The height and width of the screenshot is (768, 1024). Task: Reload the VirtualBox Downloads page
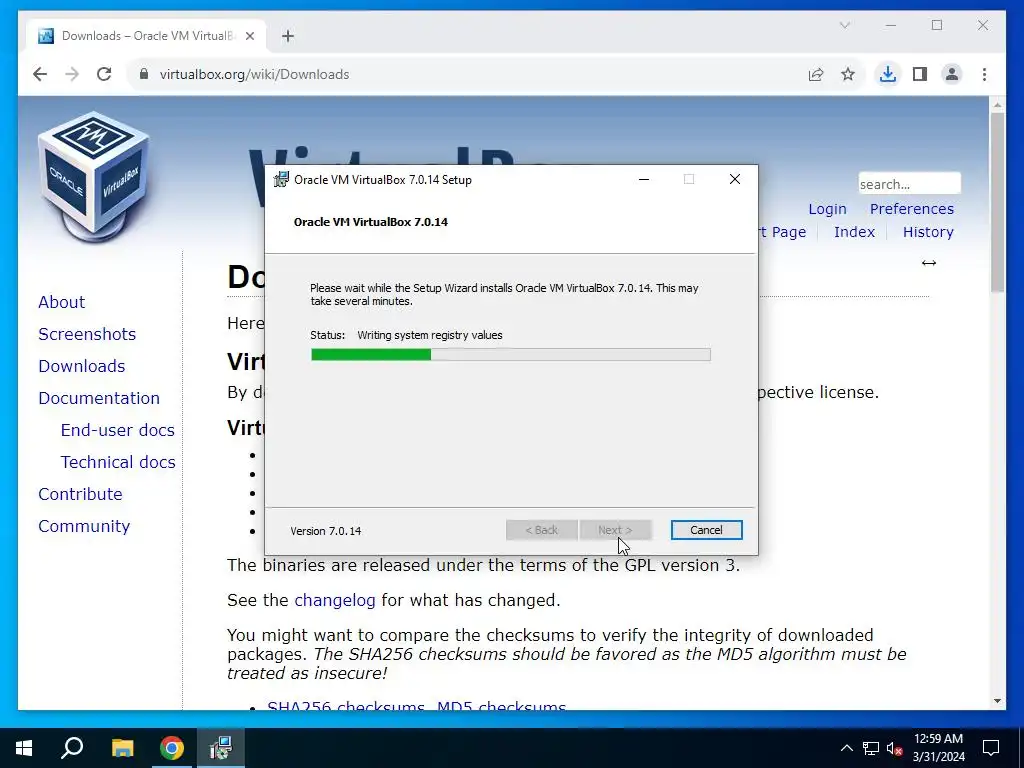coord(104,74)
